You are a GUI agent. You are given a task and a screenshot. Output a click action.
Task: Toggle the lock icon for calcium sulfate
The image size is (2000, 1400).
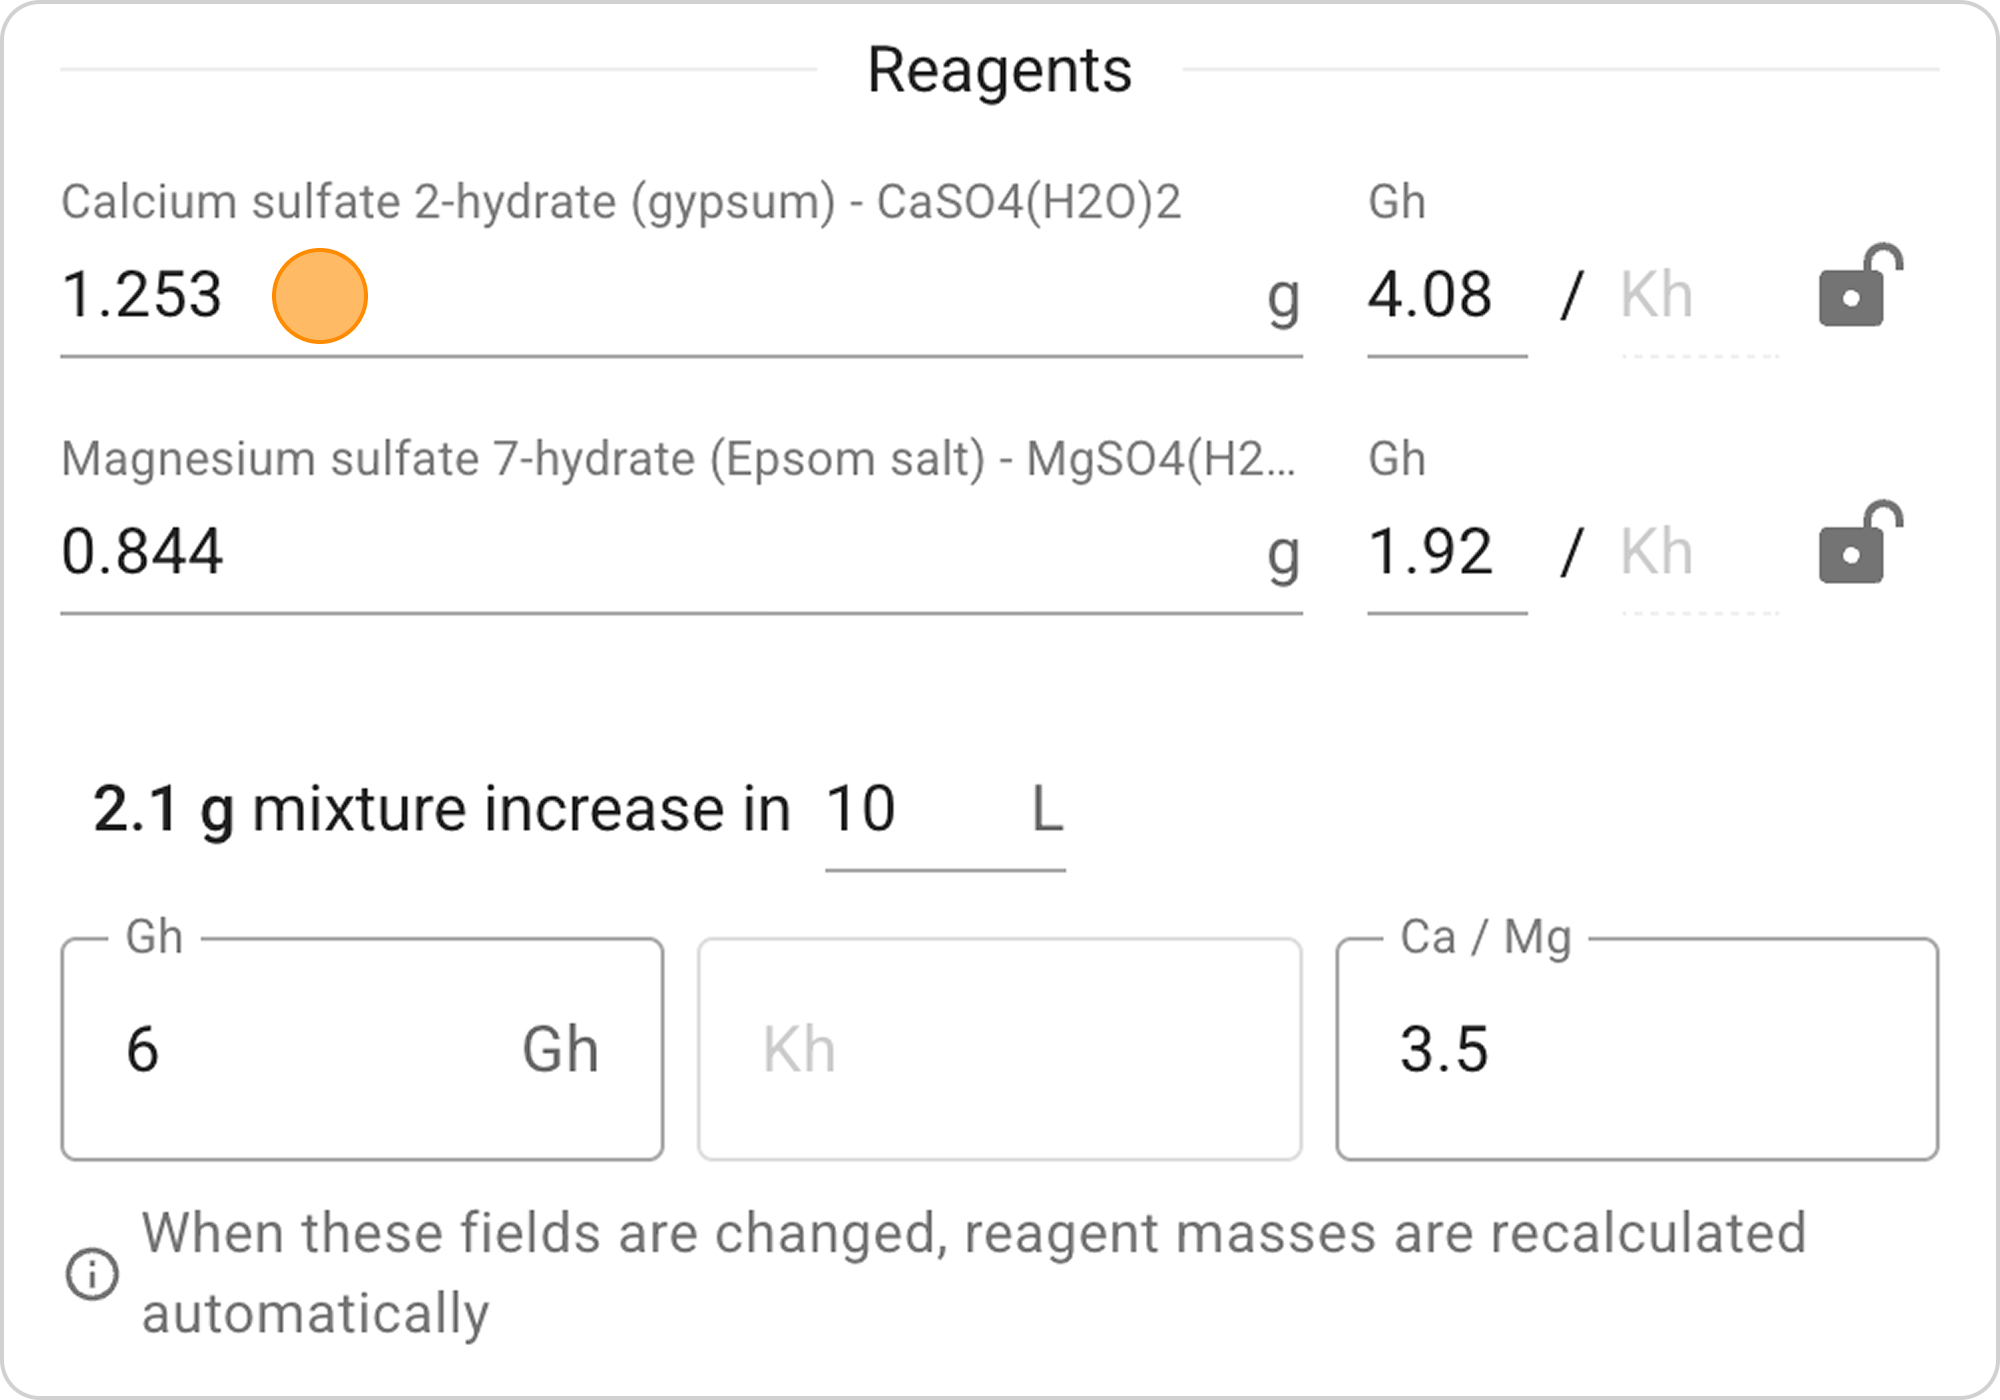[1858, 287]
